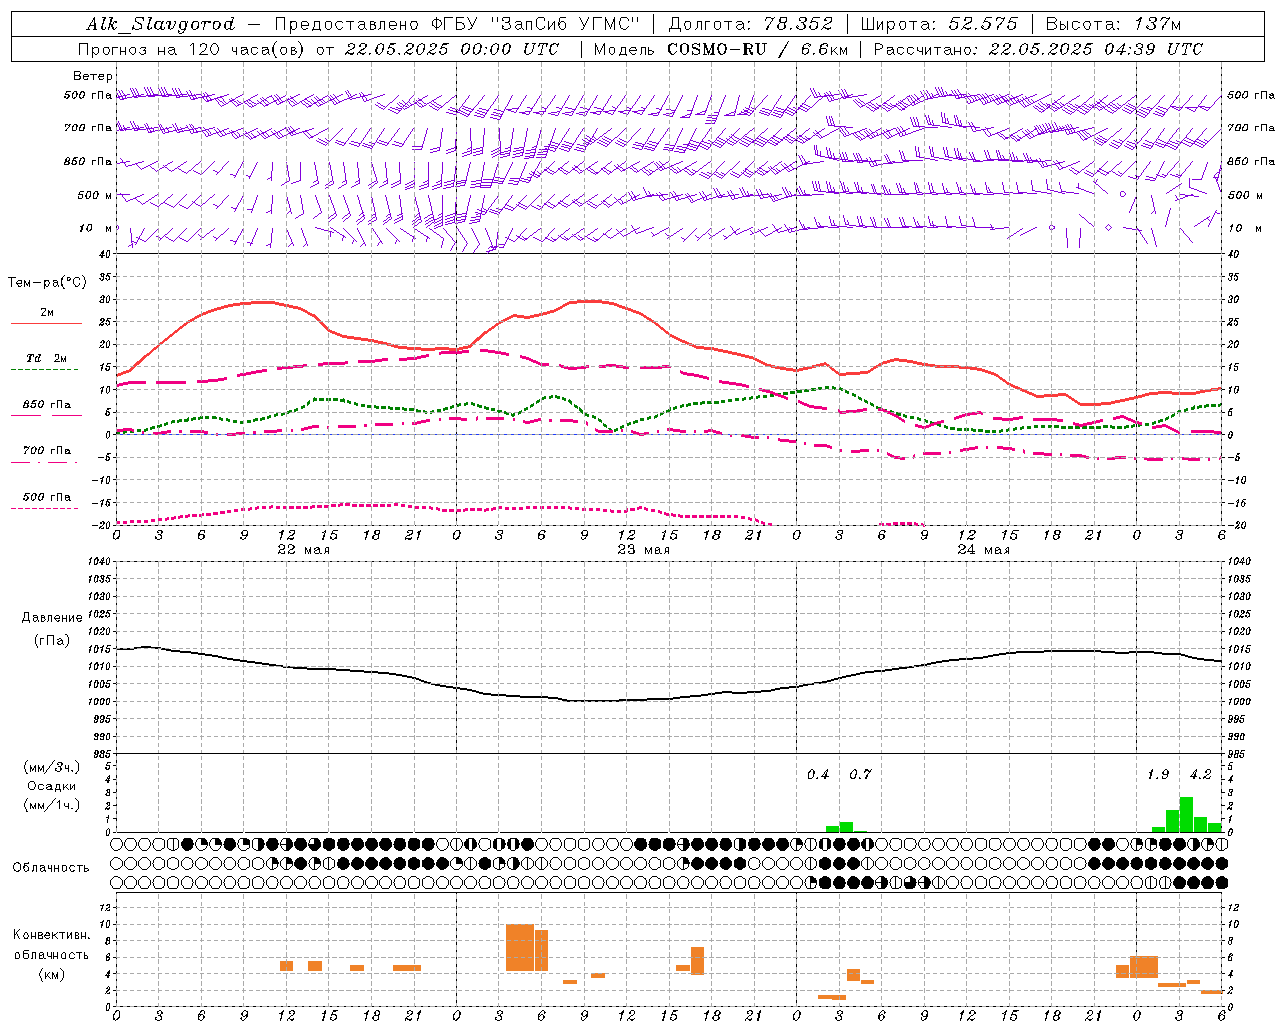Click the 23 мая date label
1280x1024 pixels.
tap(643, 550)
